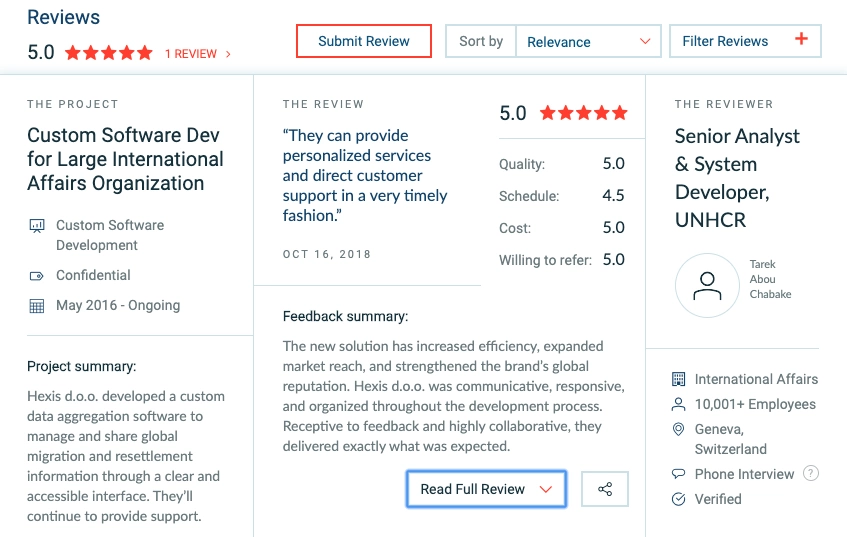This screenshot has height=537, width=847.
Task: Click the Confidential price tag icon
Action: [x=37, y=276]
